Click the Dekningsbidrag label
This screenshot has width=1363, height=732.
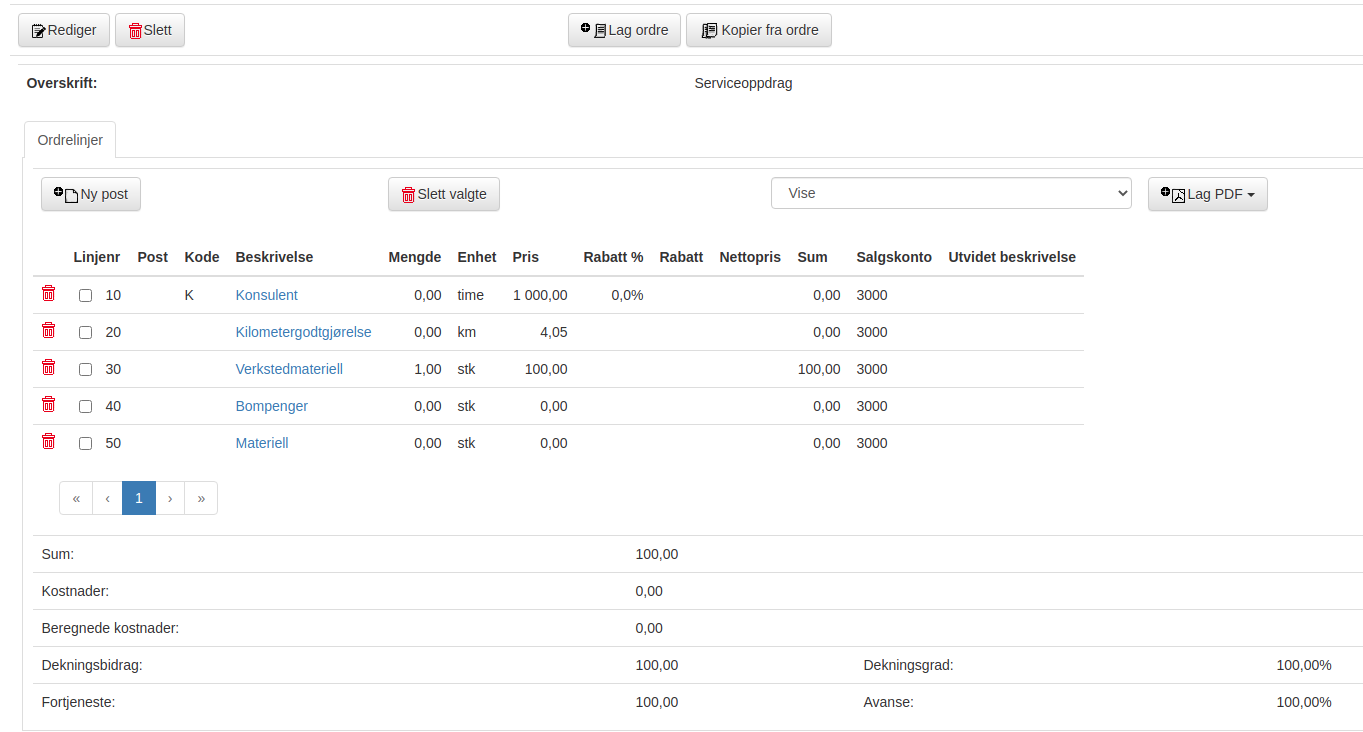92,665
